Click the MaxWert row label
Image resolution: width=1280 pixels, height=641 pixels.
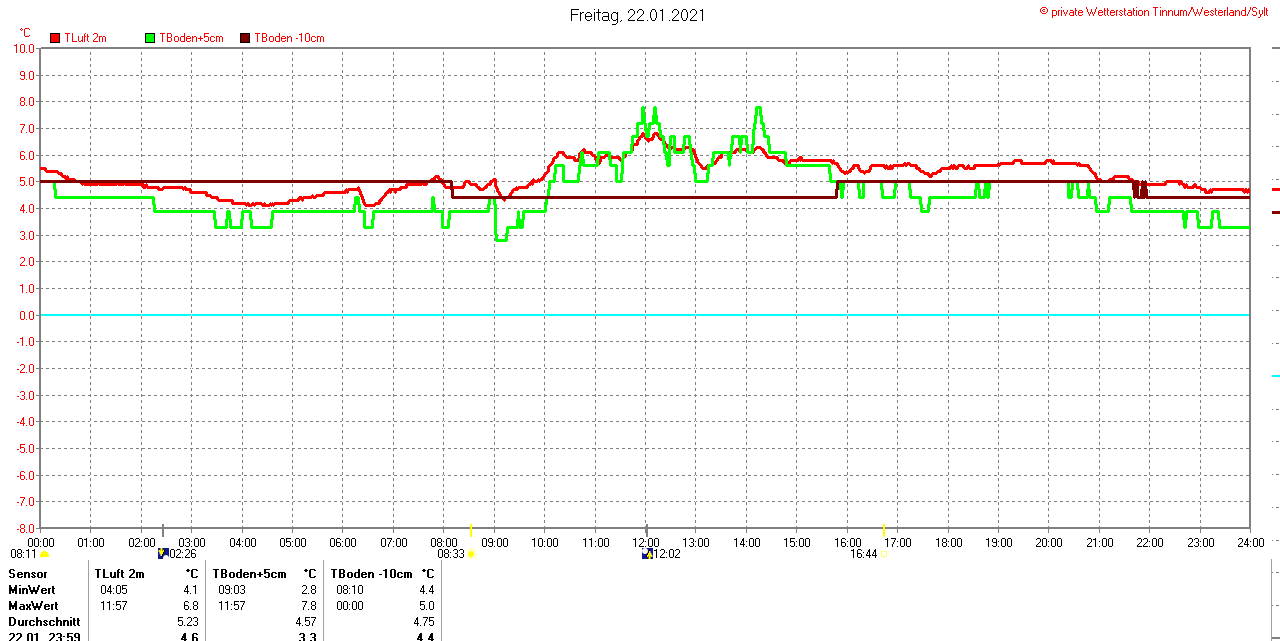tap(33, 606)
